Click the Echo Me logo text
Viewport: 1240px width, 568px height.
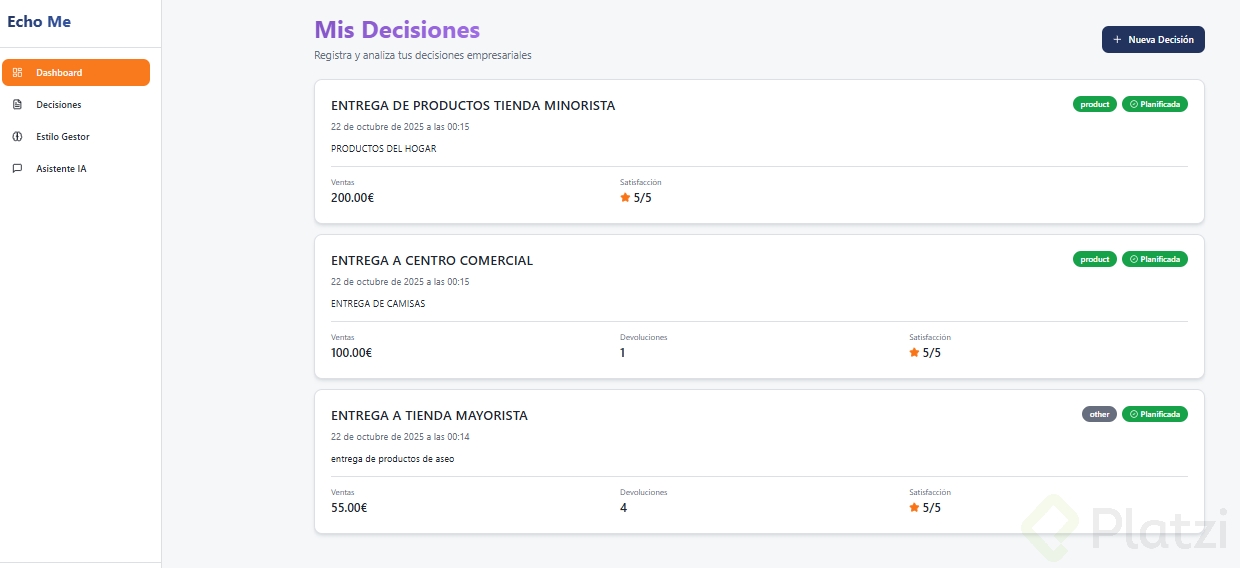[x=39, y=22]
